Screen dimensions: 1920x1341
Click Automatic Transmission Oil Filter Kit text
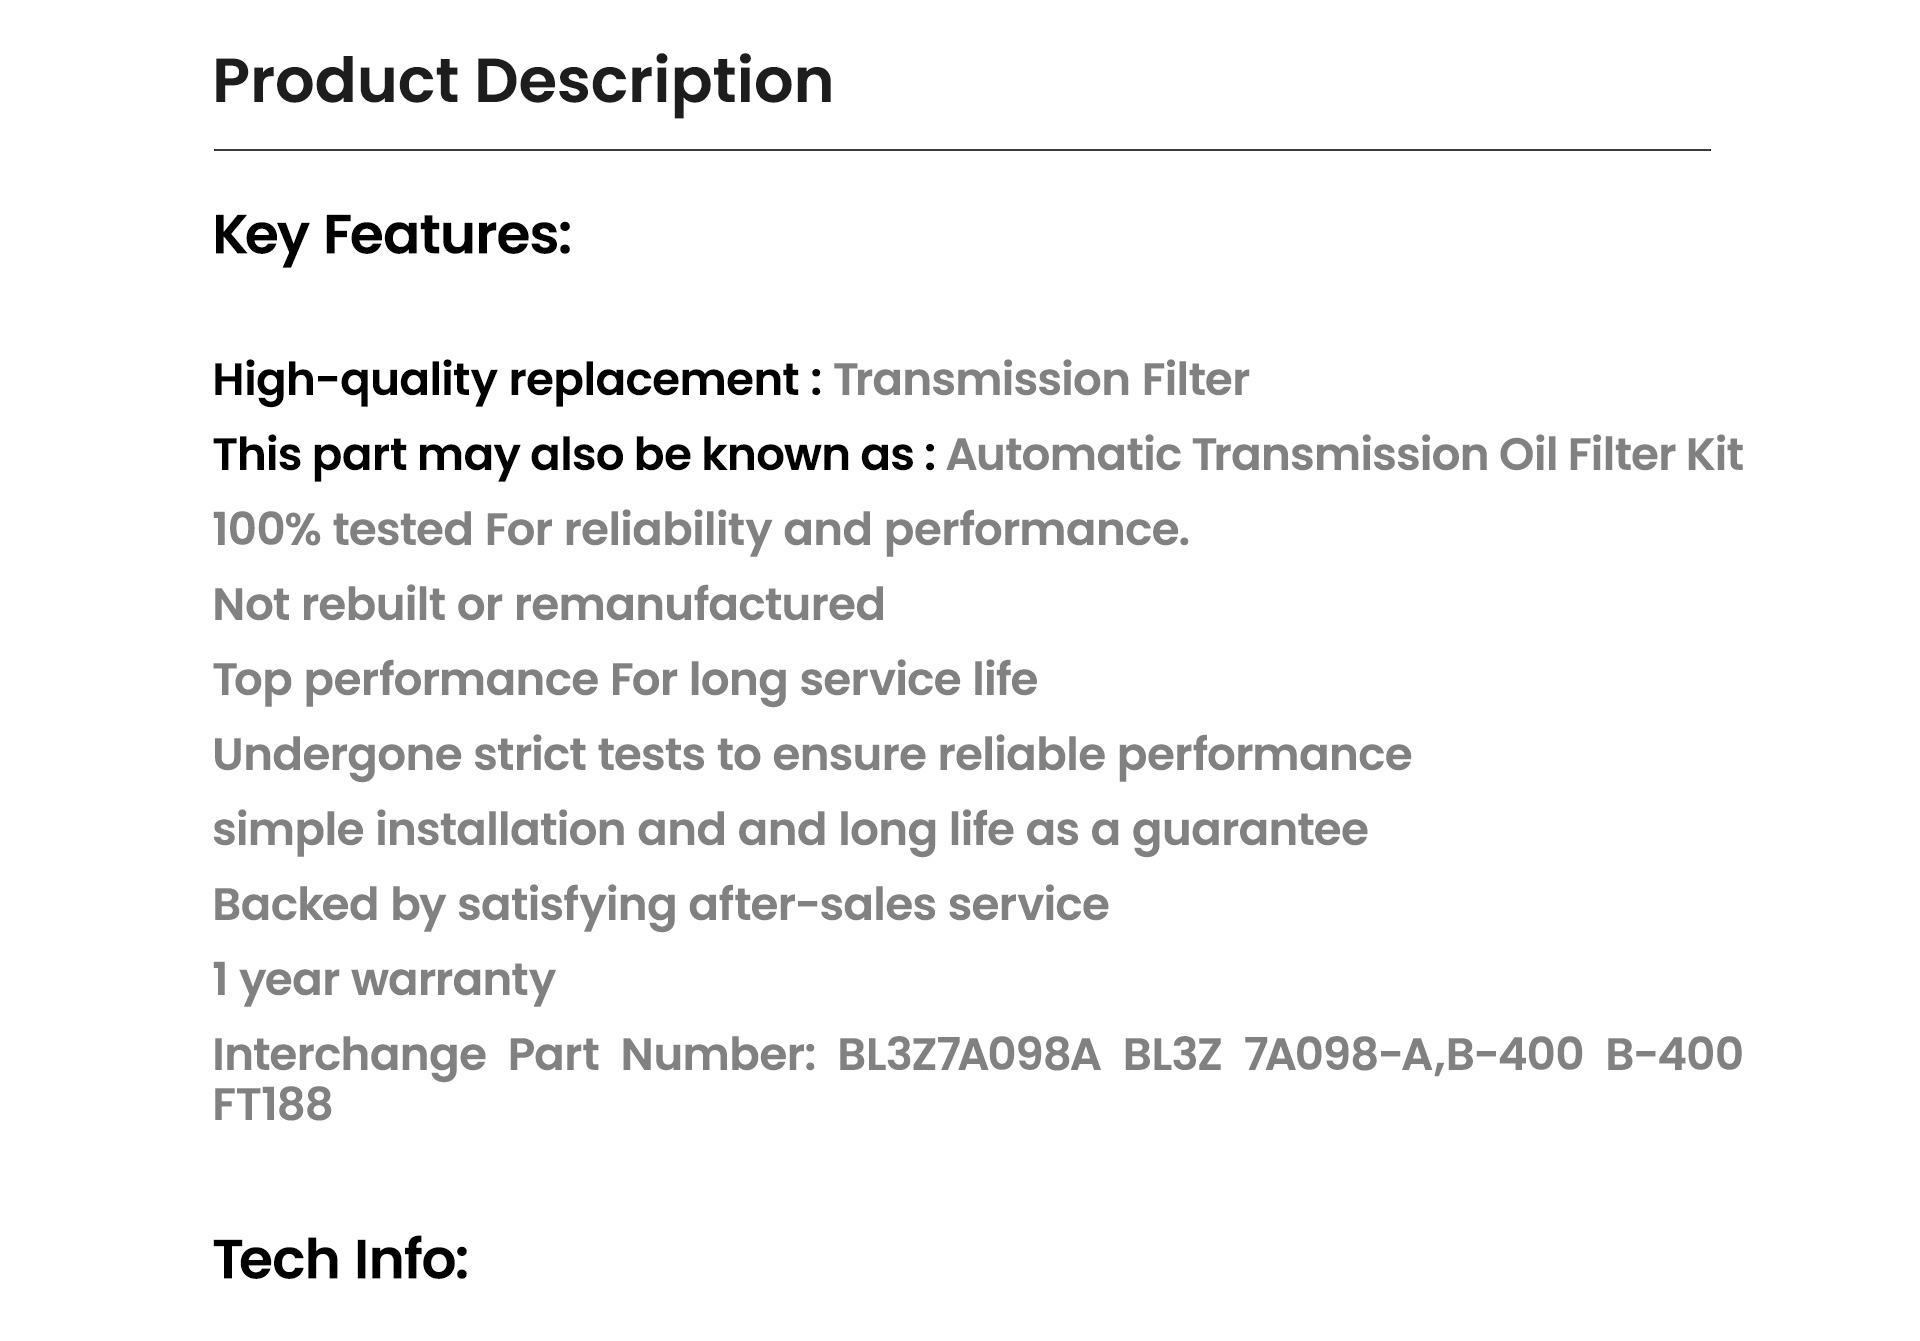click(1344, 454)
